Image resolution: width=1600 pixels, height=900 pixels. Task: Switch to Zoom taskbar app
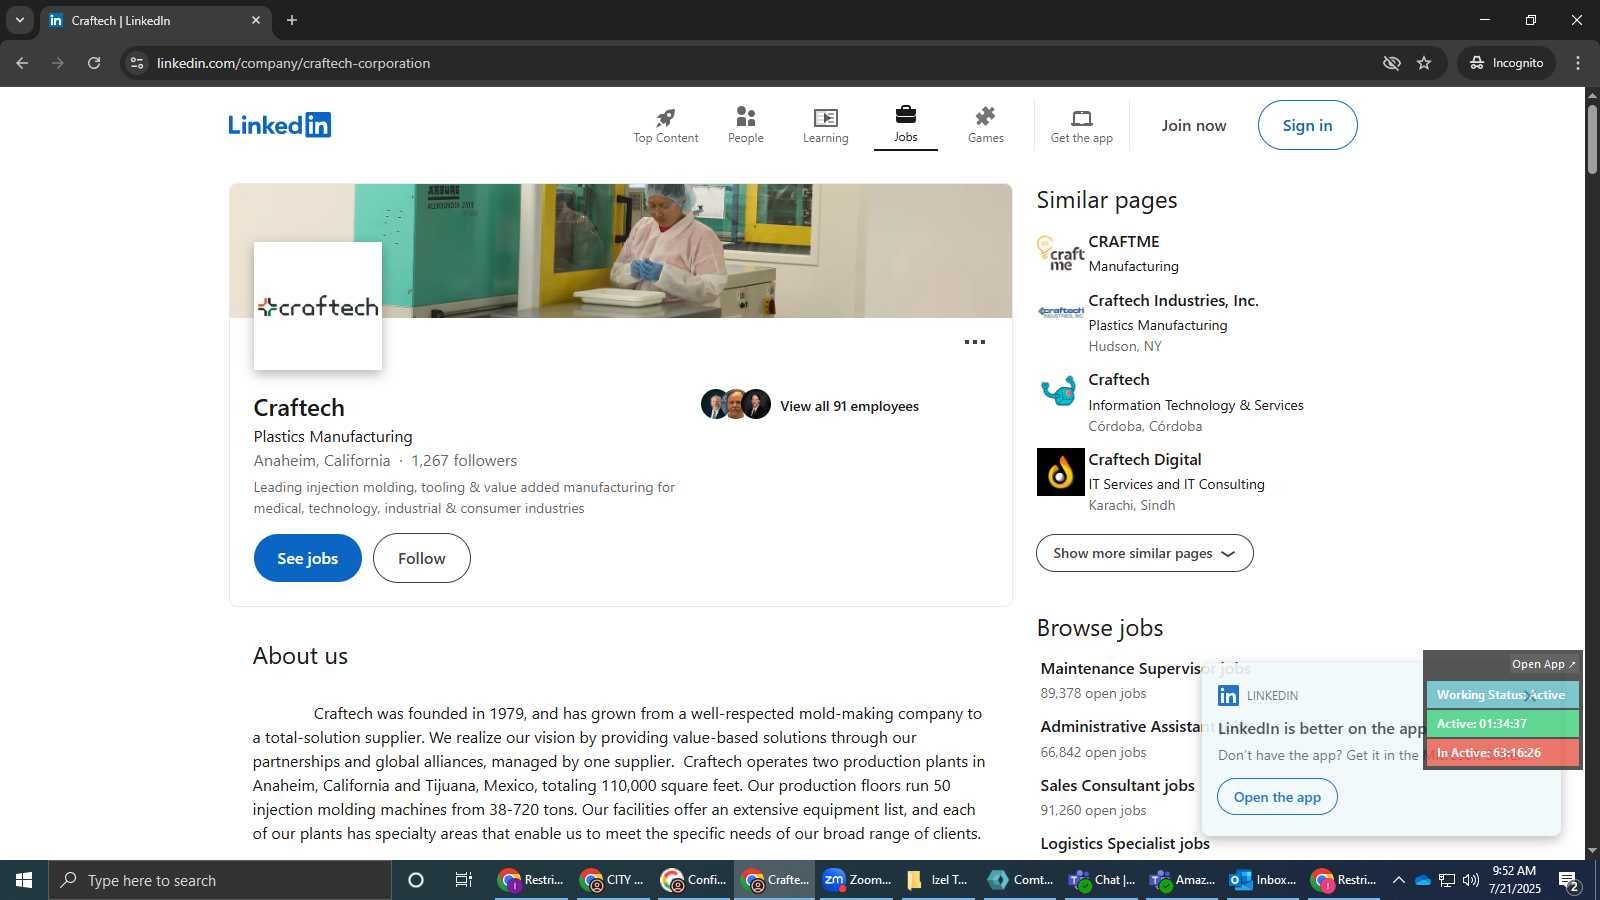click(856, 880)
